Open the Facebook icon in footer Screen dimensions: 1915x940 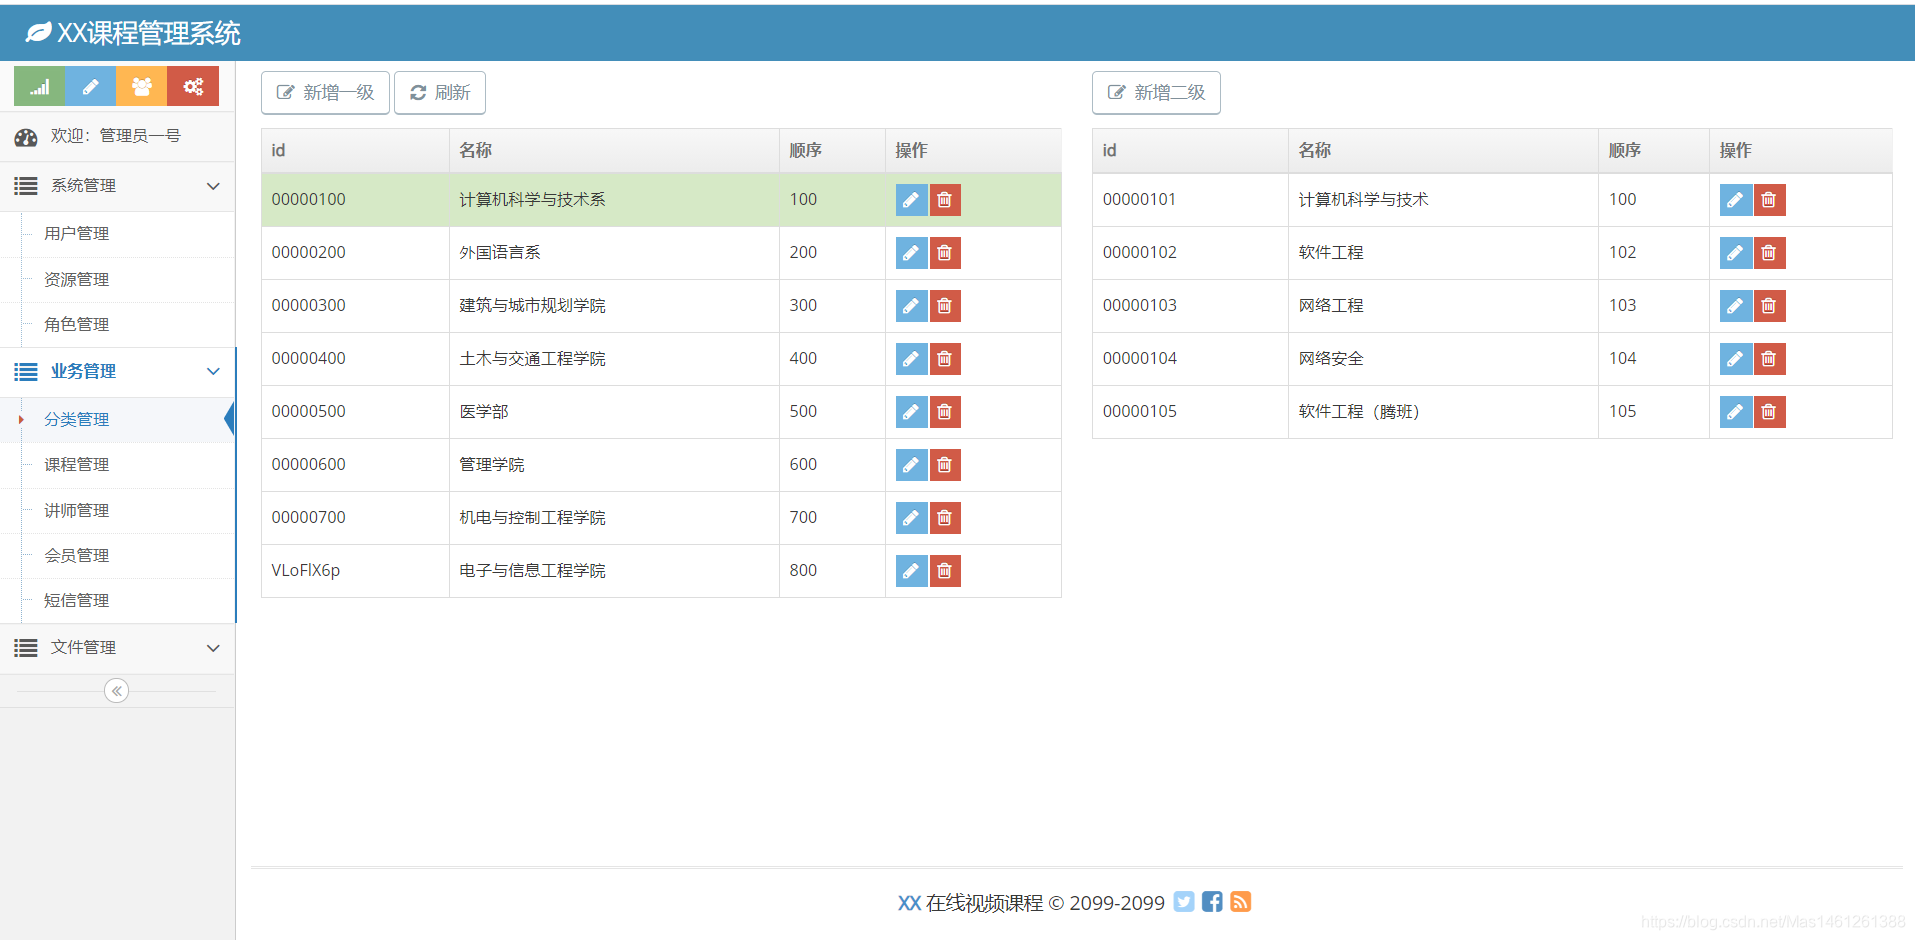[1212, 902]
